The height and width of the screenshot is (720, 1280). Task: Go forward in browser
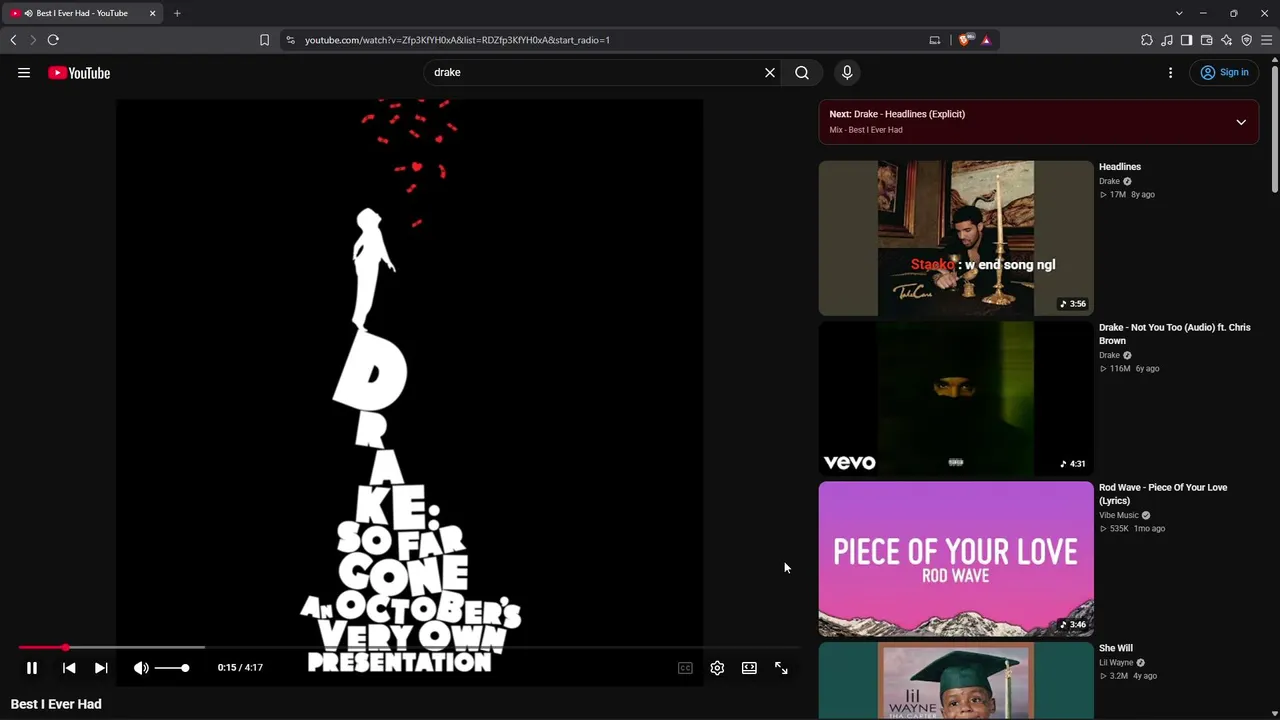pyautogui.click(x=33, y=40)
